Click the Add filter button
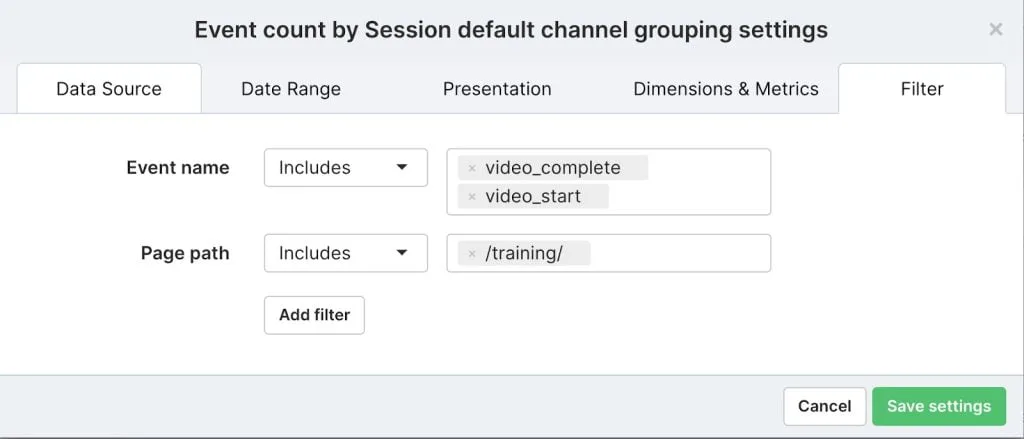This screenshot has width=1024, height=439. click(x=314, y=315)
